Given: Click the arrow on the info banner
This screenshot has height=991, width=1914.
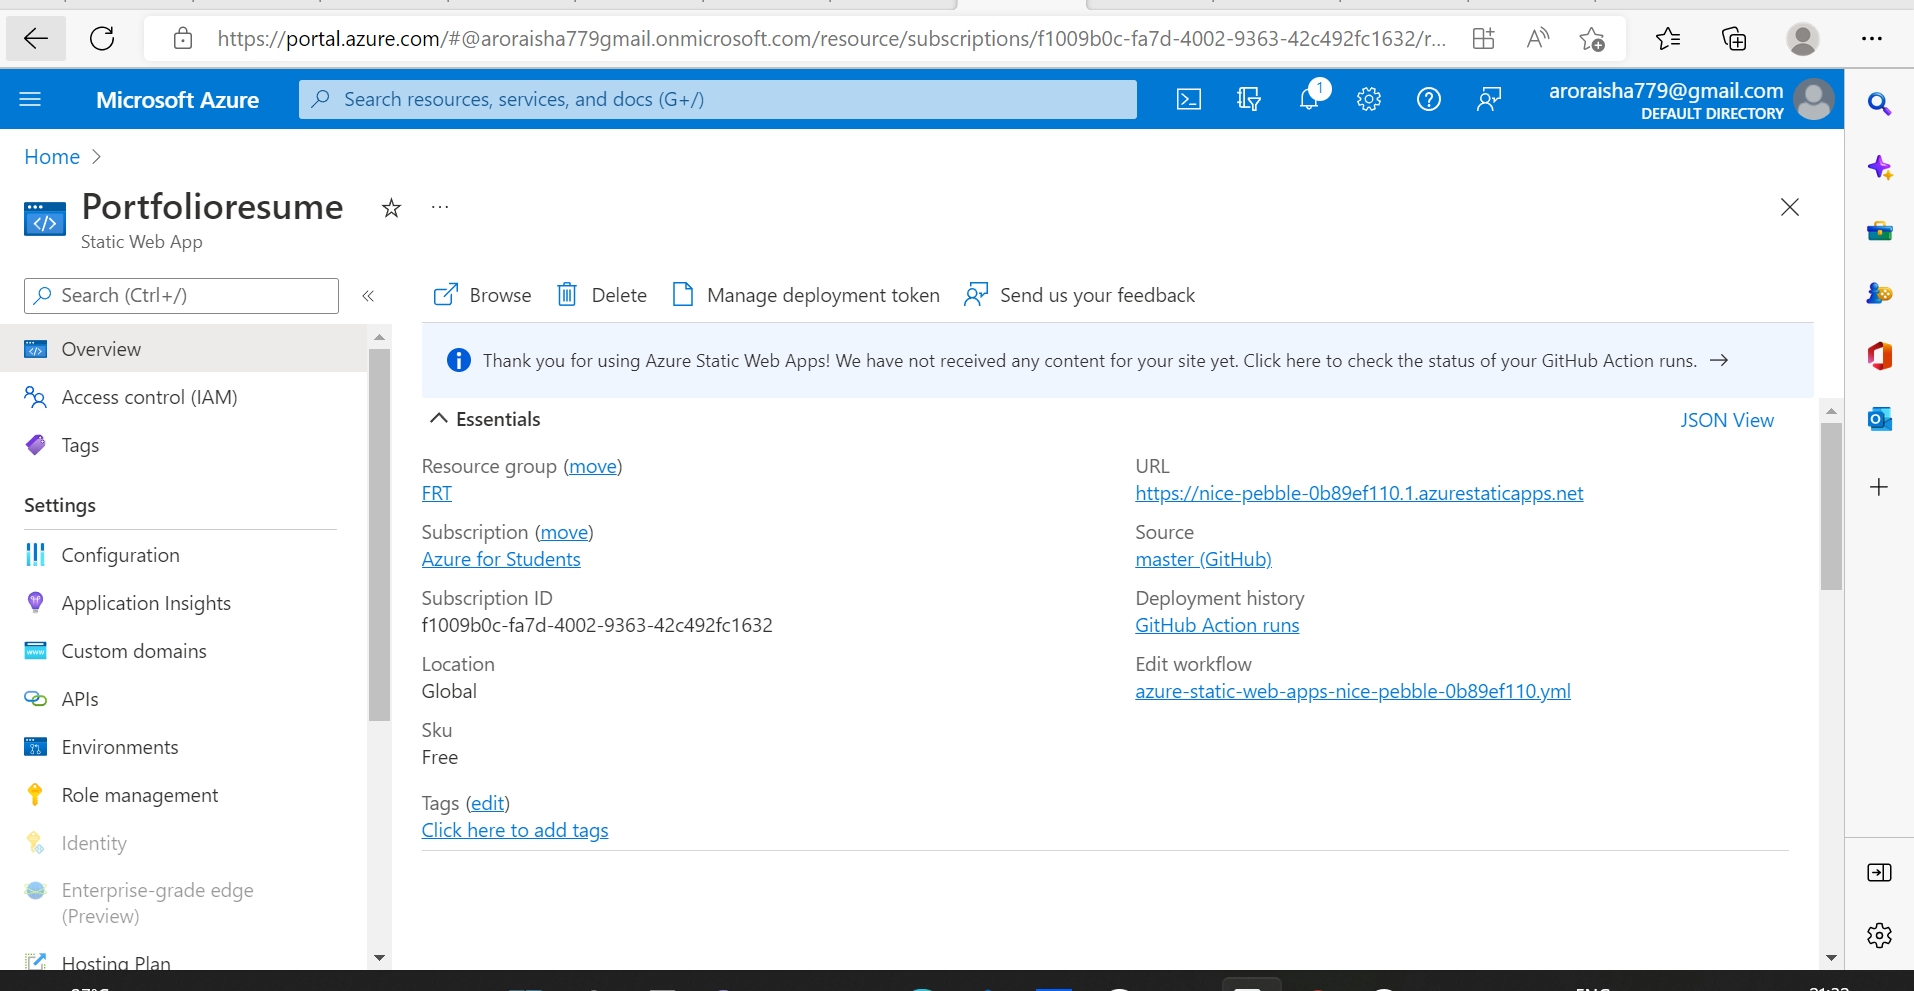Looking at the screenshot, I should point(1719,360).
